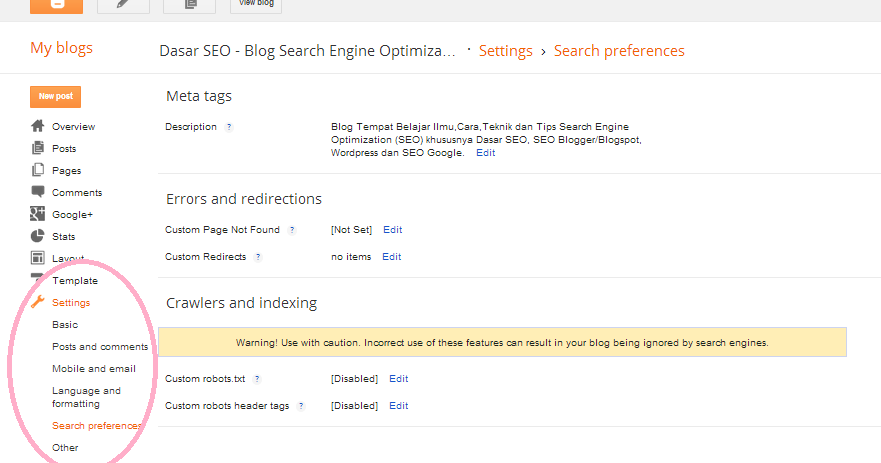Click the Overview home icon
The image size is (881, 463).
coord(38,126)
